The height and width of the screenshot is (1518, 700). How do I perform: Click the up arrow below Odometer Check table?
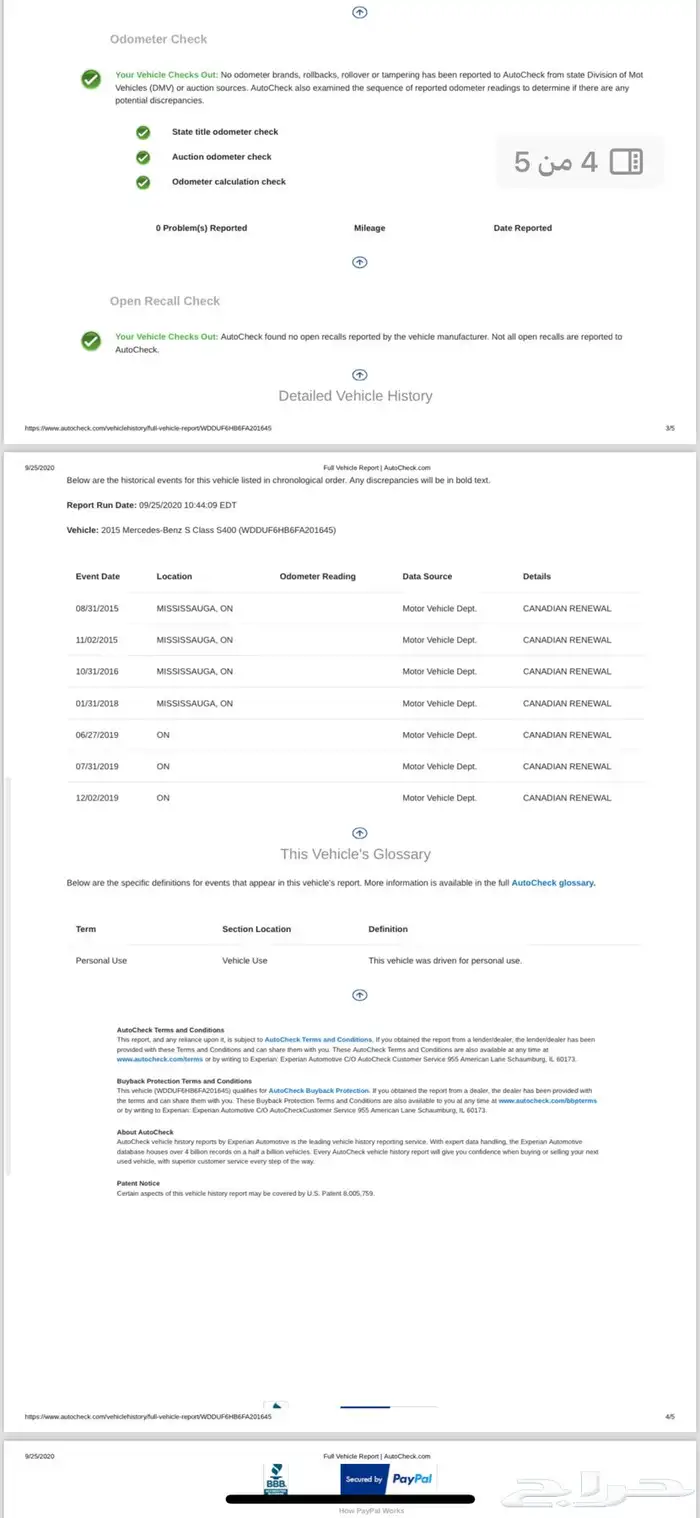(360, 262)
